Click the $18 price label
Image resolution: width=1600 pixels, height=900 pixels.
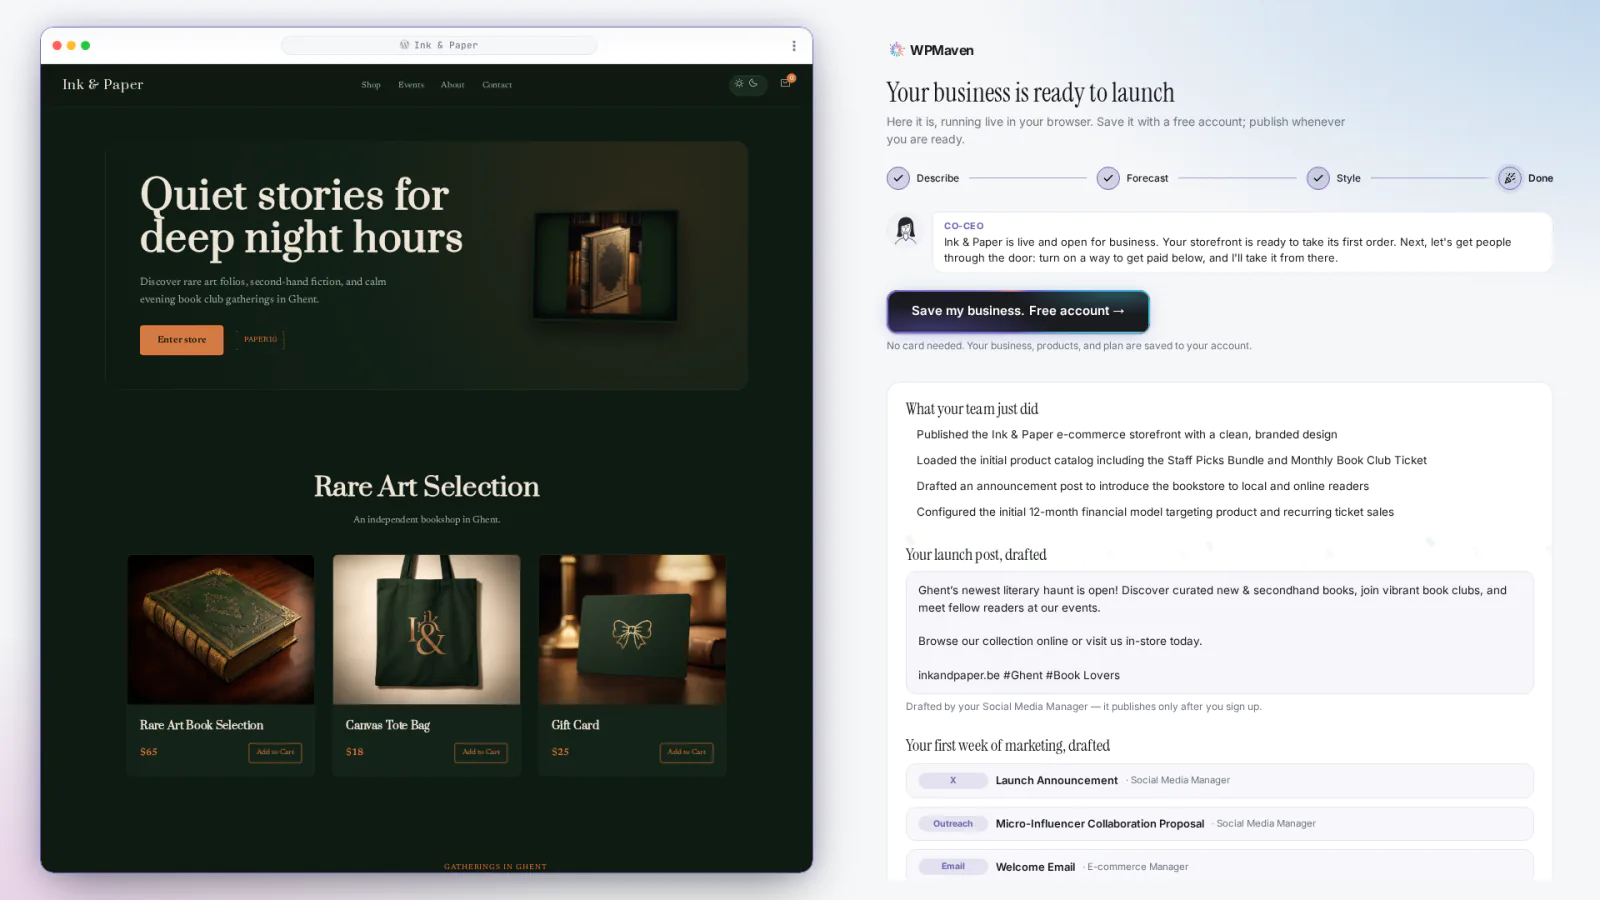coord(355,752)
